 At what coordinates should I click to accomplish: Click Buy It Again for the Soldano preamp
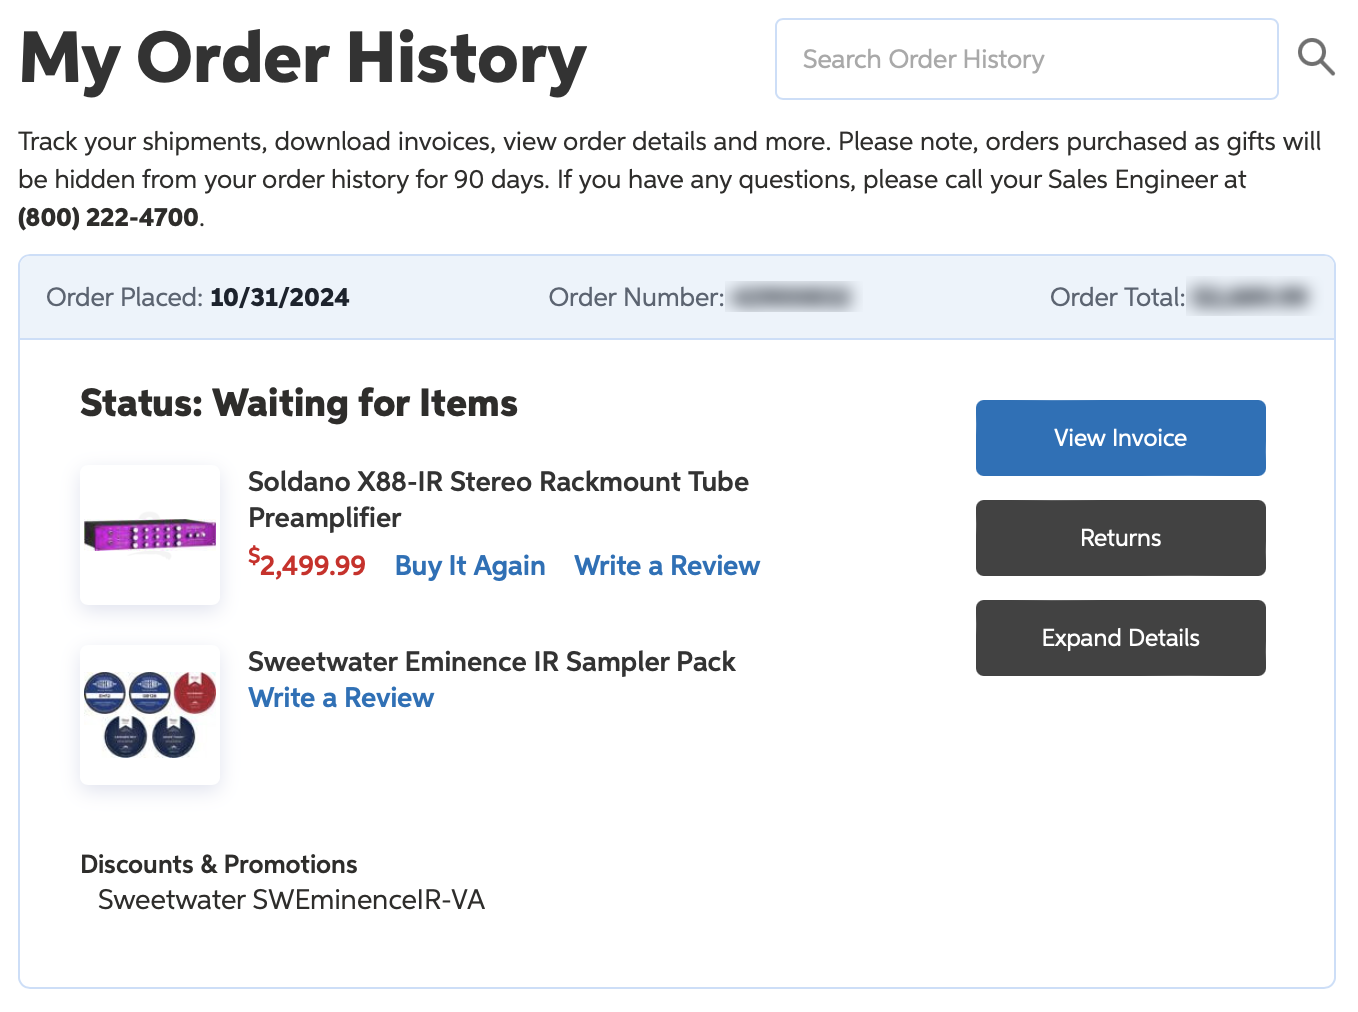(470, 566)
